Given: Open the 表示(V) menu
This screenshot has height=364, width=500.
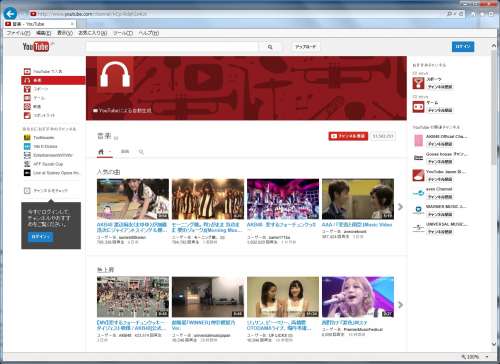Looking at the screenshot, I should pyautogui.click(x=65, y=33).
